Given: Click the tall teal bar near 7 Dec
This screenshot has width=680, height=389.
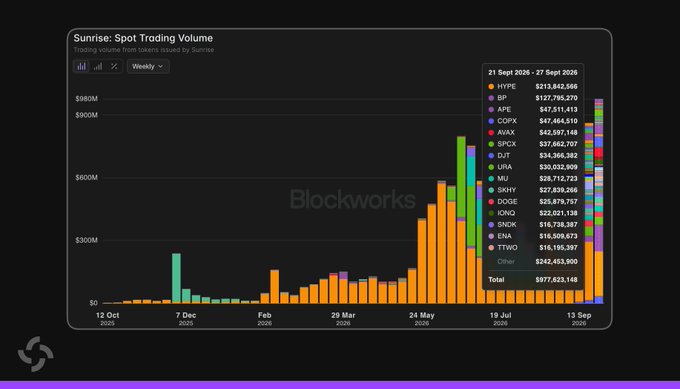Looking at the screenshot, I should pos(176,278).
